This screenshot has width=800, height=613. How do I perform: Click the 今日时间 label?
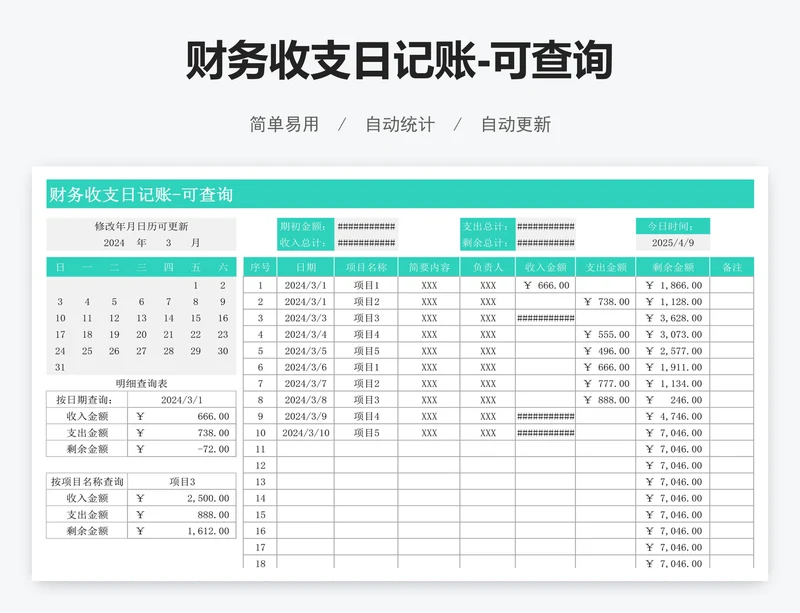pos(672,227)
